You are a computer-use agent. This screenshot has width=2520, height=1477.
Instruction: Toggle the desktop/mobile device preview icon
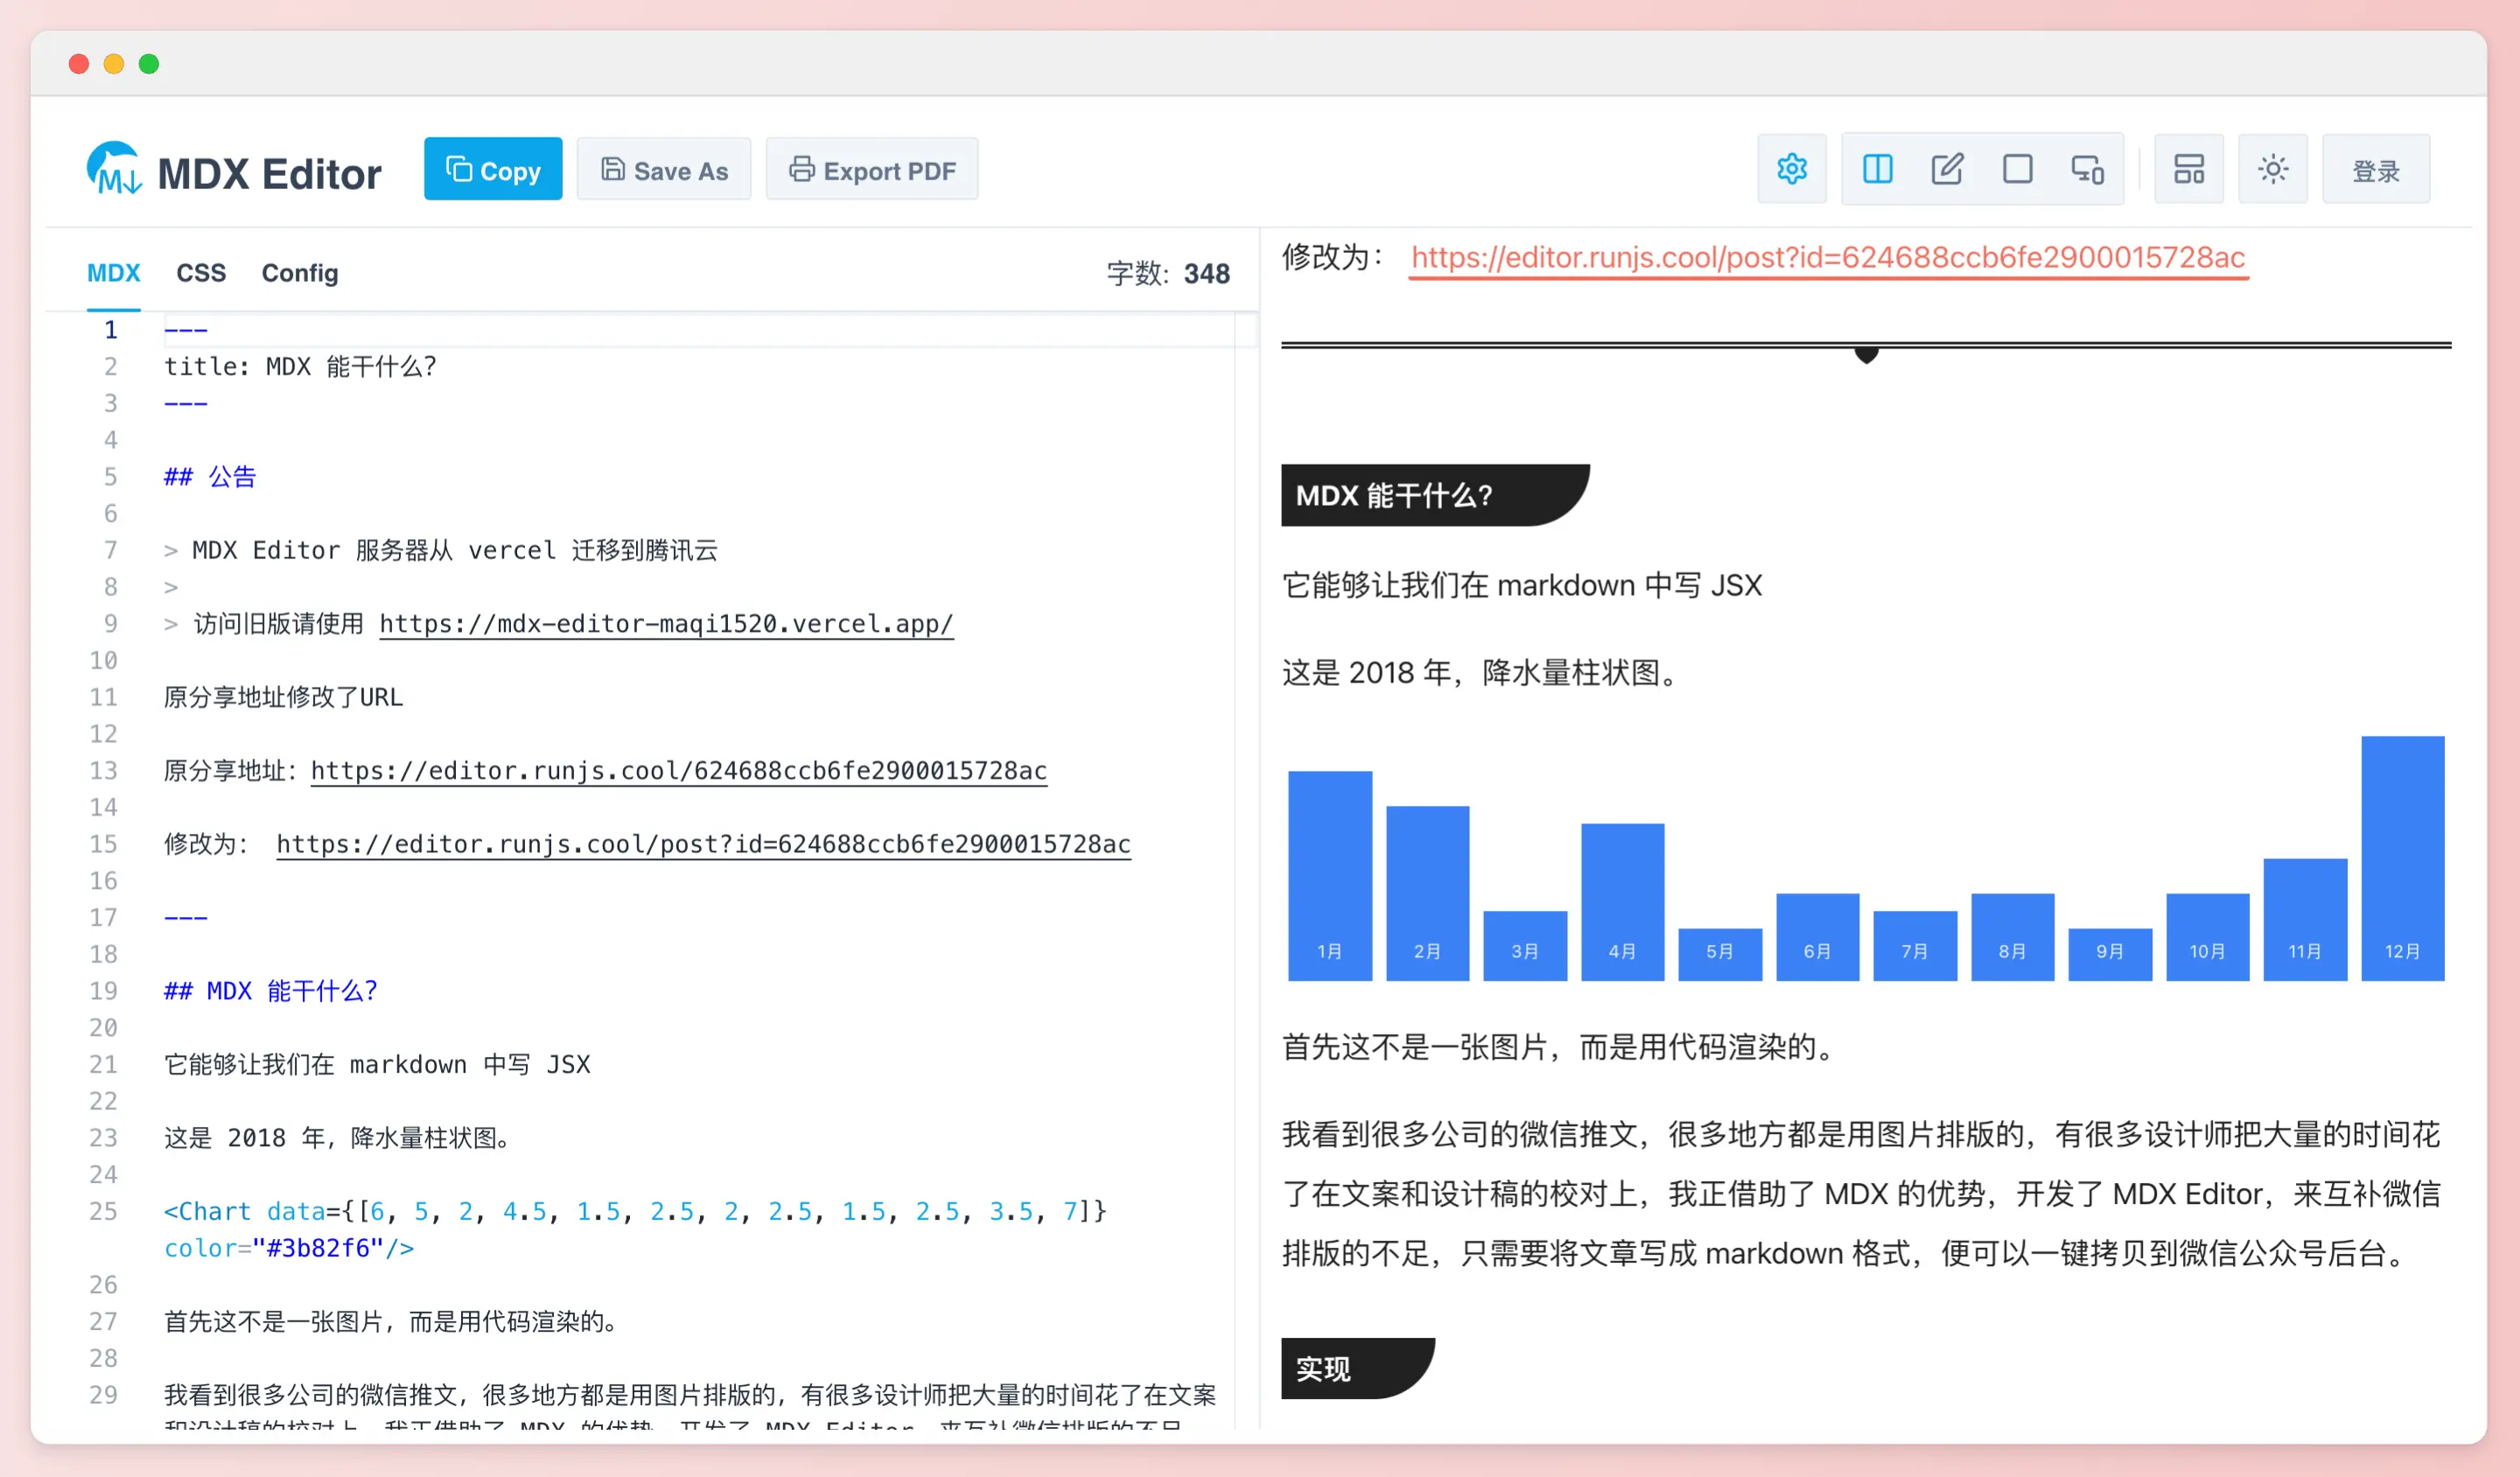[x=2087, y=169]
